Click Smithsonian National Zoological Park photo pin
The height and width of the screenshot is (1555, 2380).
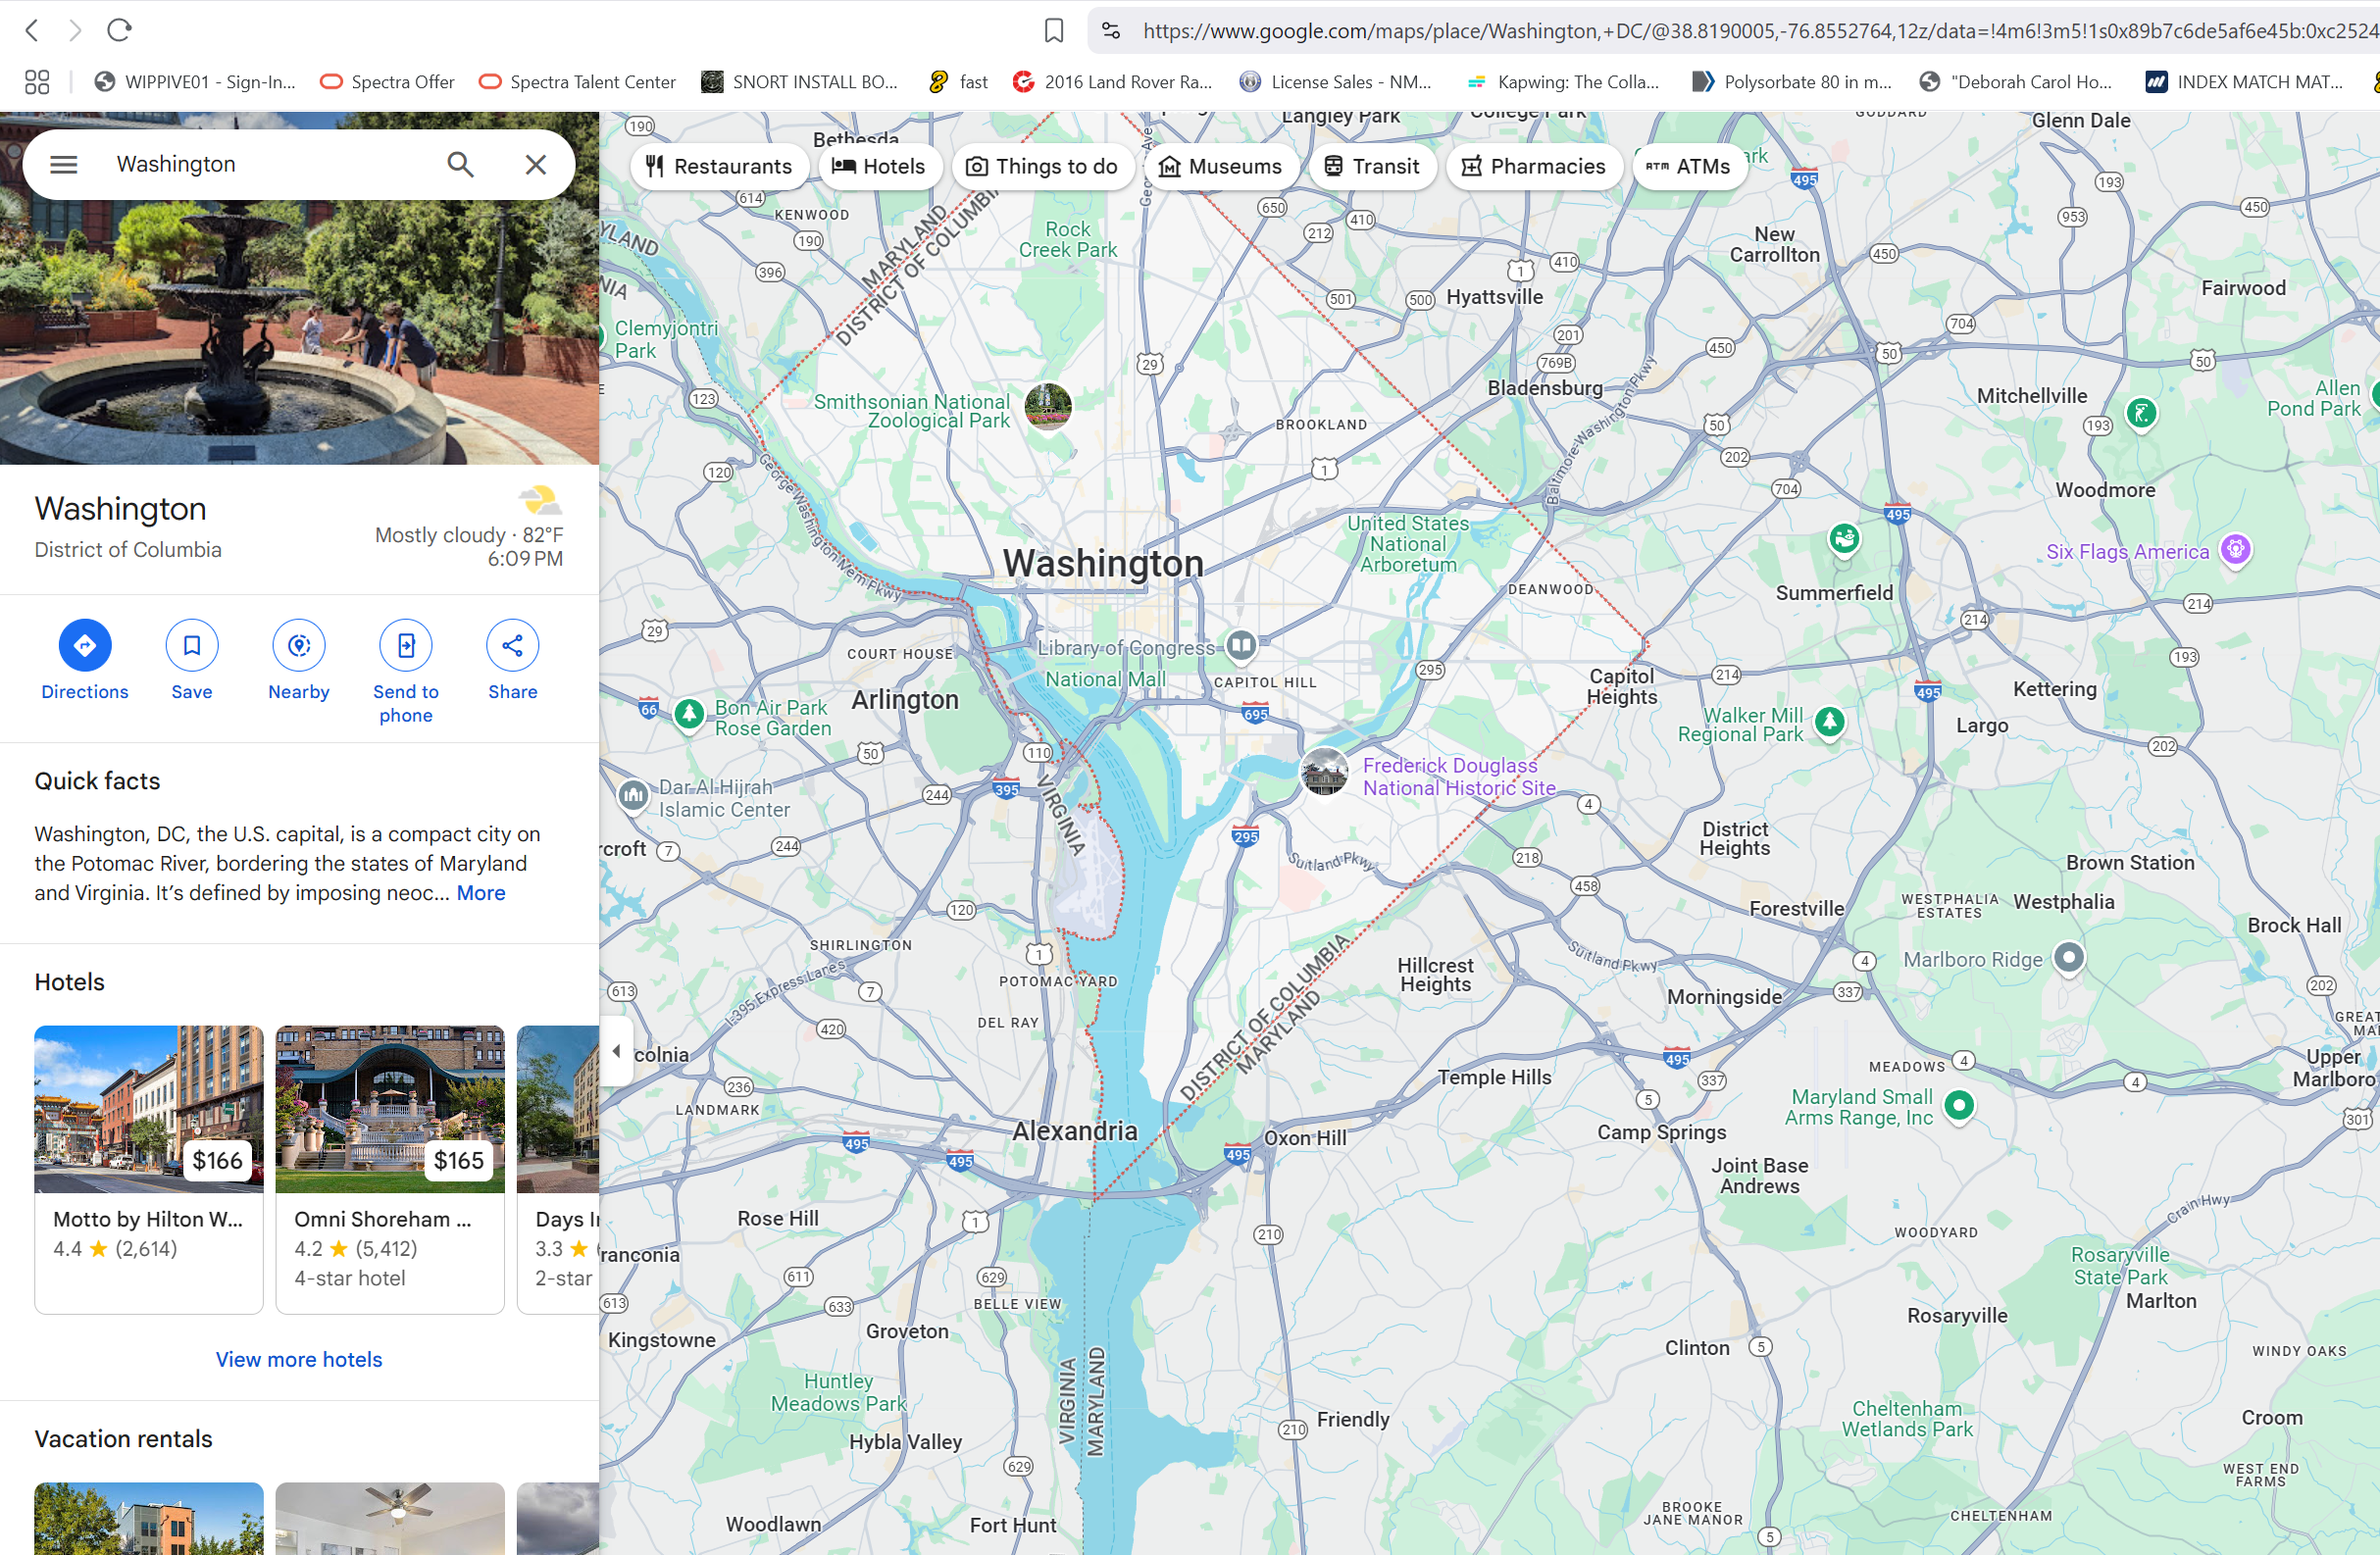coord(1048,406)
